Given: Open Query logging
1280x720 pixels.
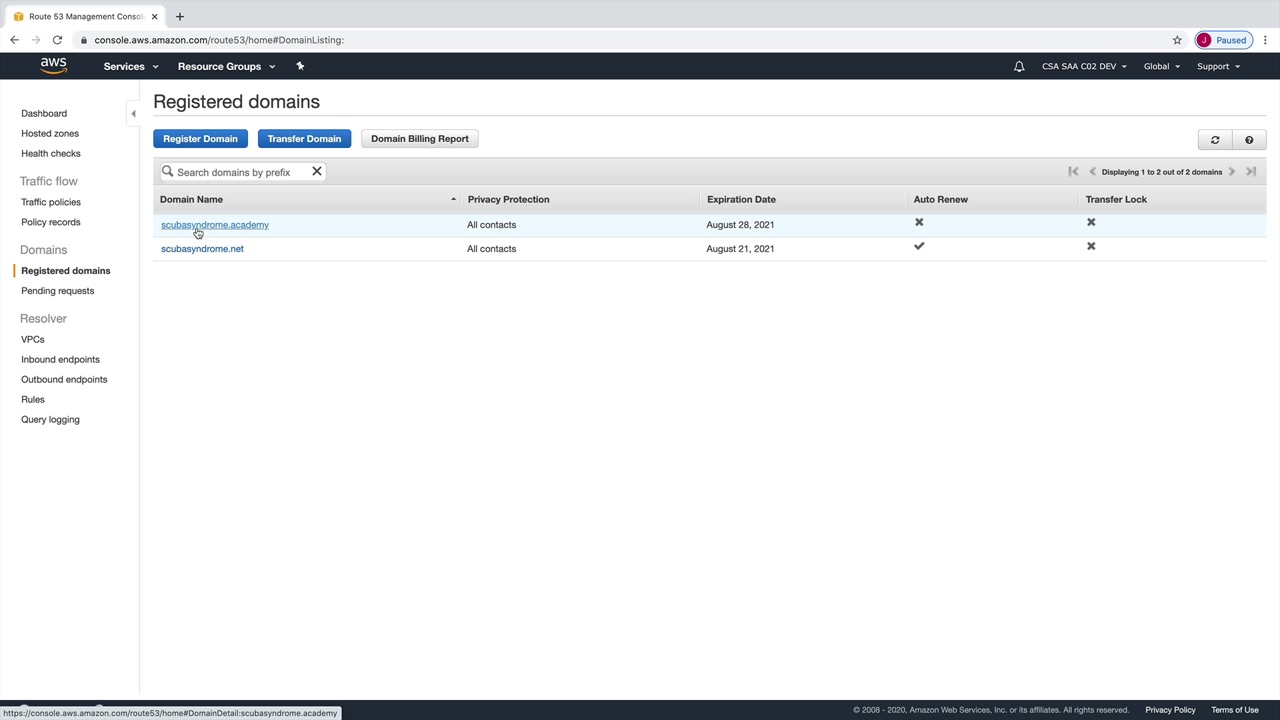Looking at the screenshot, I should point(50,419).
